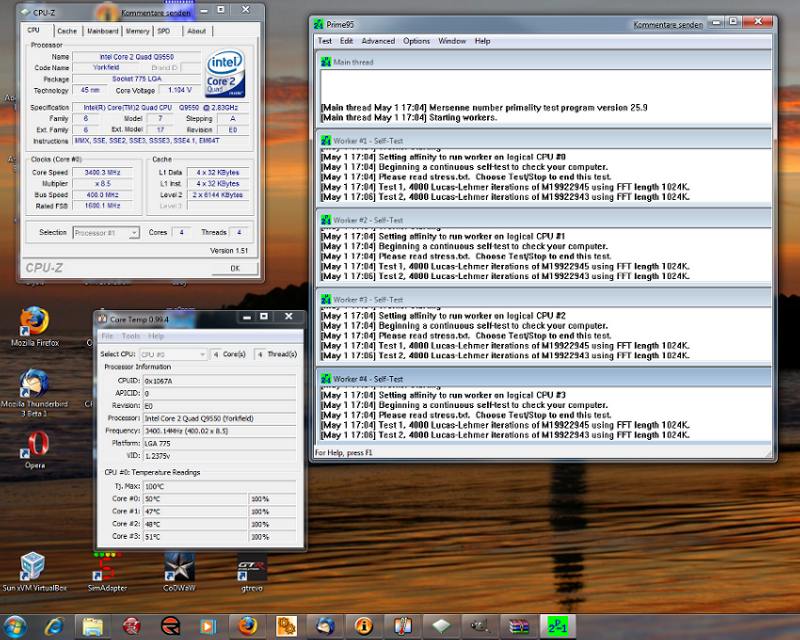
Task: Click the Windows Media Player taskbar icon
Action: point(209,626)
